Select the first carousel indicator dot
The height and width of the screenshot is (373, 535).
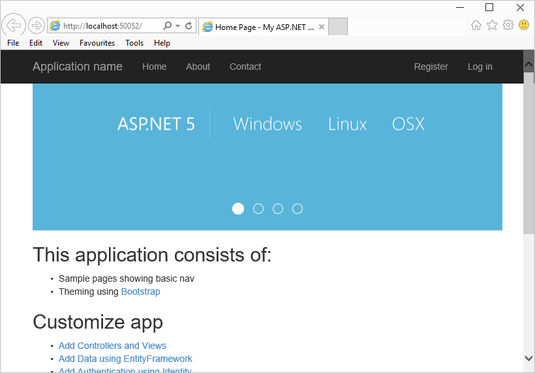[x=238, y=209]
